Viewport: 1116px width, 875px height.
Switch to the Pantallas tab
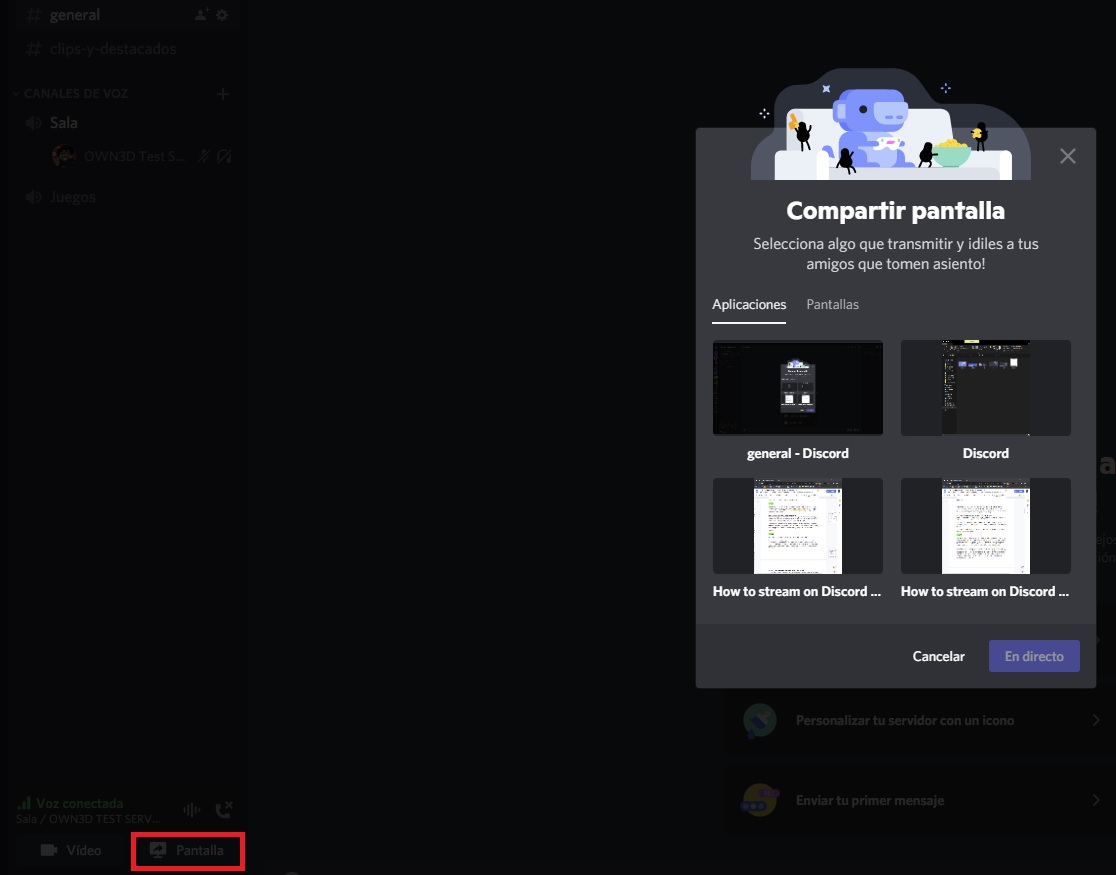click(832, 305)
